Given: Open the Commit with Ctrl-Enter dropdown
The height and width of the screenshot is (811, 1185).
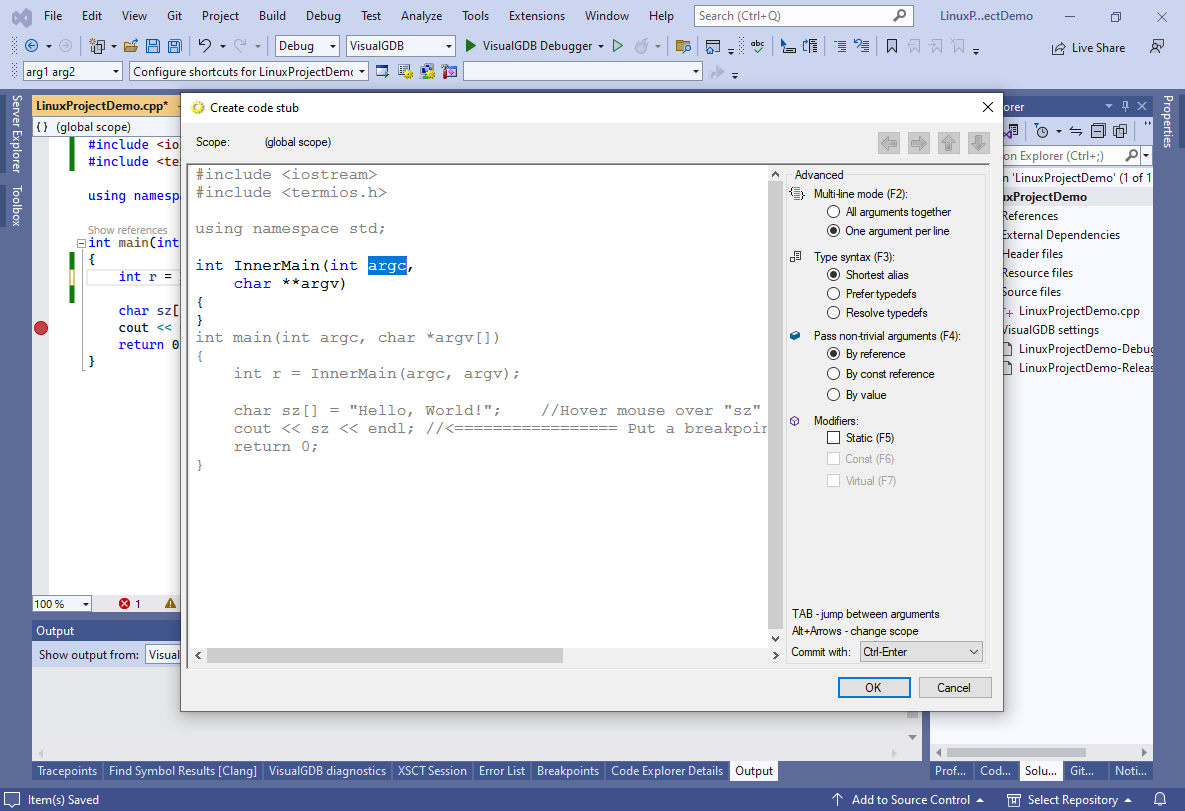Looking at the screenshot, I should (921, 652).
